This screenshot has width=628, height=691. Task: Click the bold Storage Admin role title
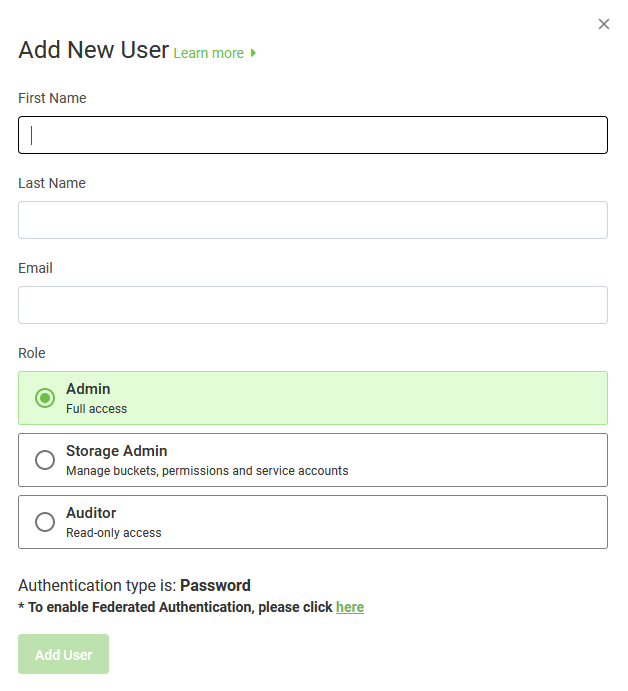(116, 451)
